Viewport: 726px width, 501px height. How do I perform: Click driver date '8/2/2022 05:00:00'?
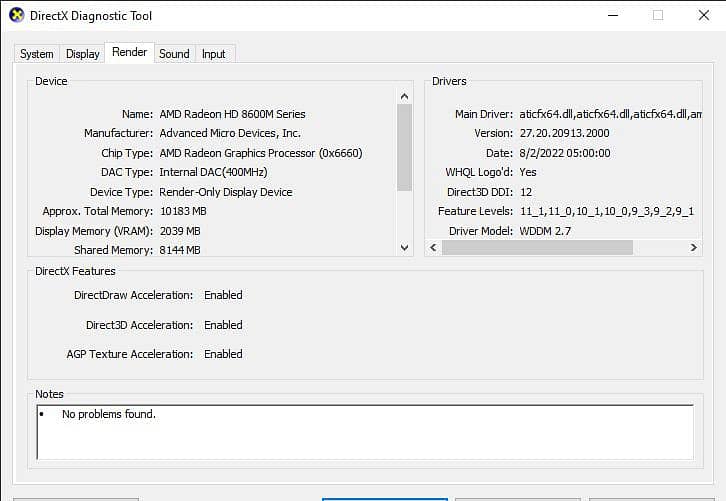pos(565,153)
